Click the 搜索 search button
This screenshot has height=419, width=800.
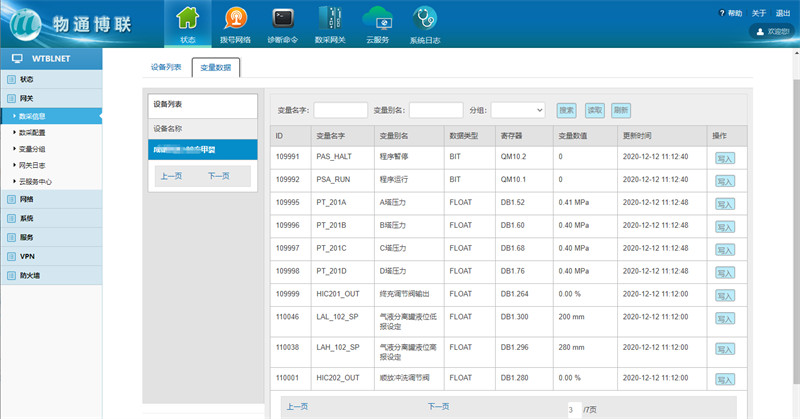pos(567,110)
